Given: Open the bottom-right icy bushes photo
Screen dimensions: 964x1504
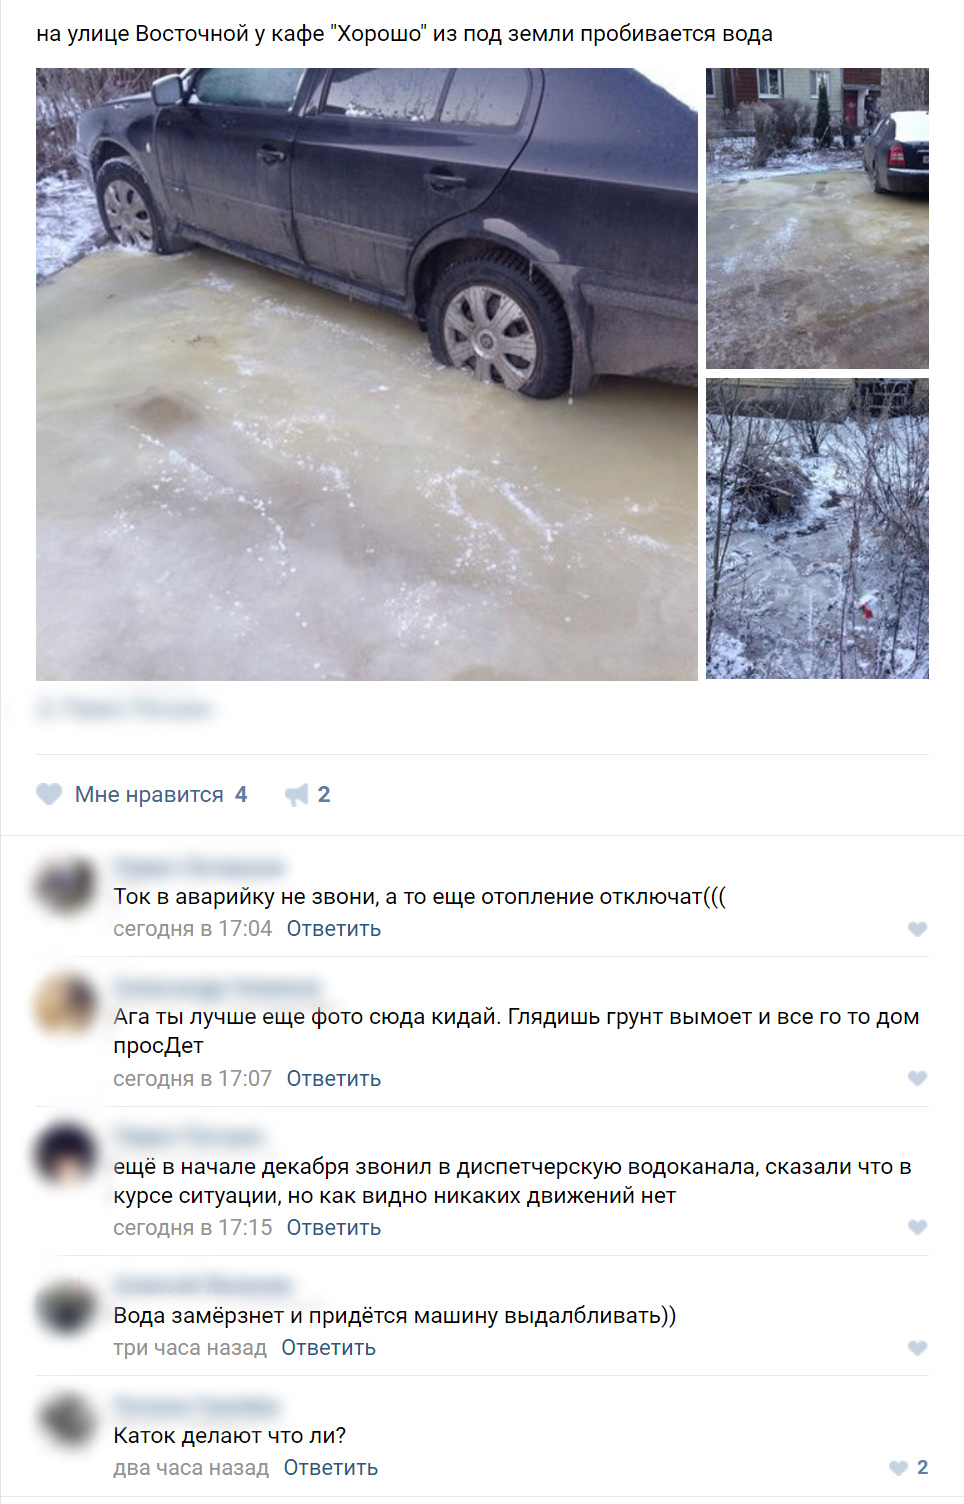Looking at the screenshot, I should click(817, 529).
